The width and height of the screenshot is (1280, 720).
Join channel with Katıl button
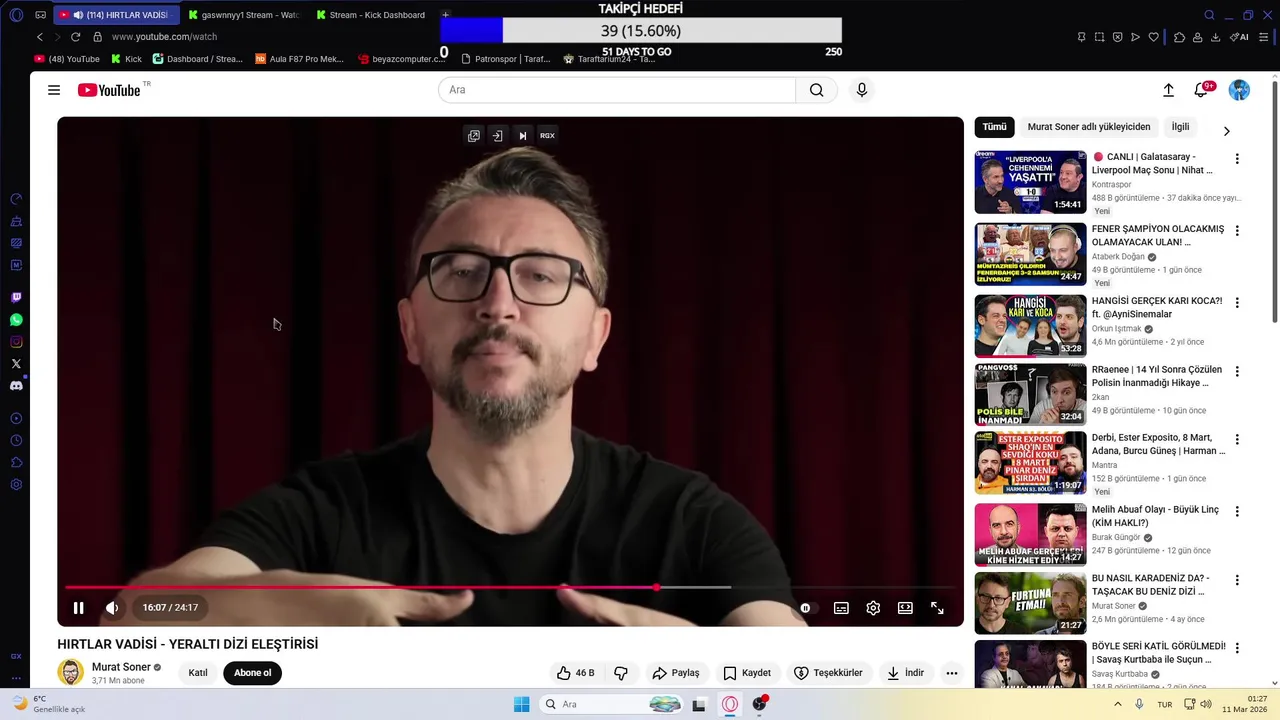(x=198, y=673)
